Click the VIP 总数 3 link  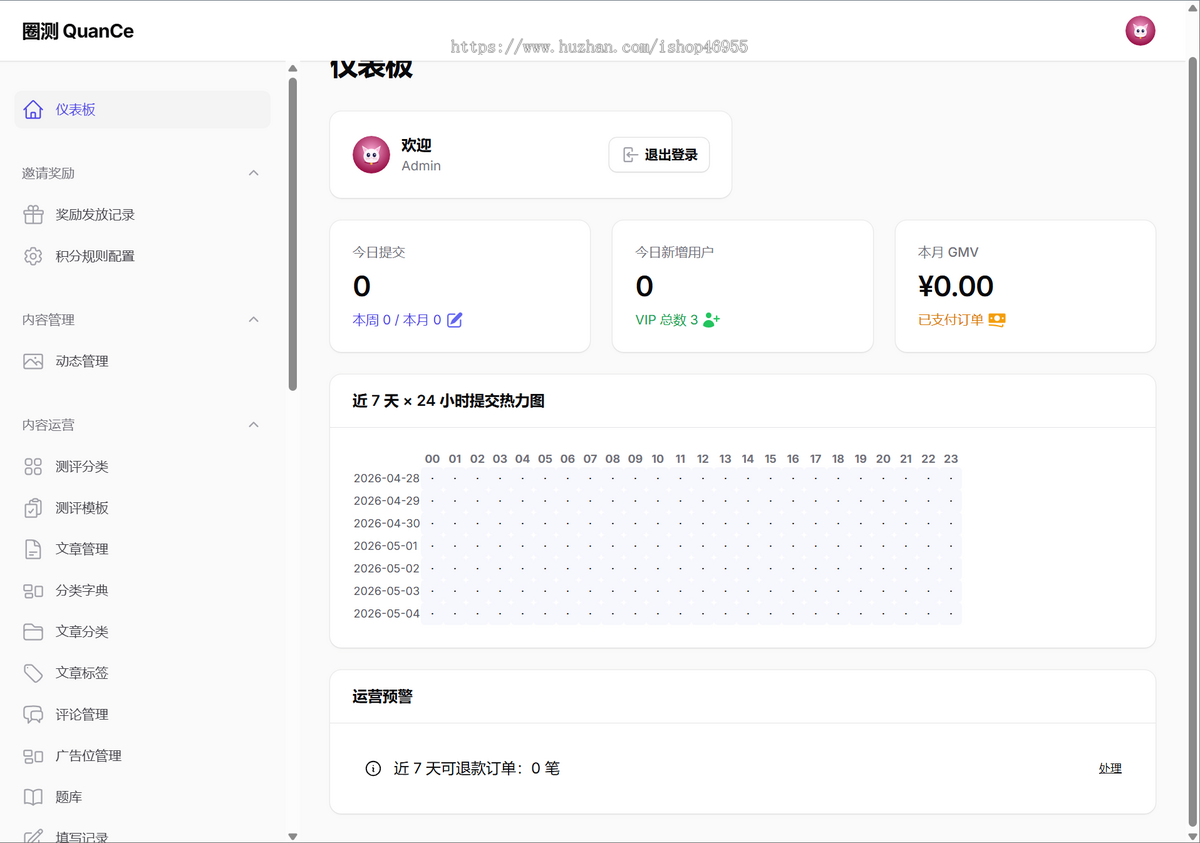click(667, 320)
